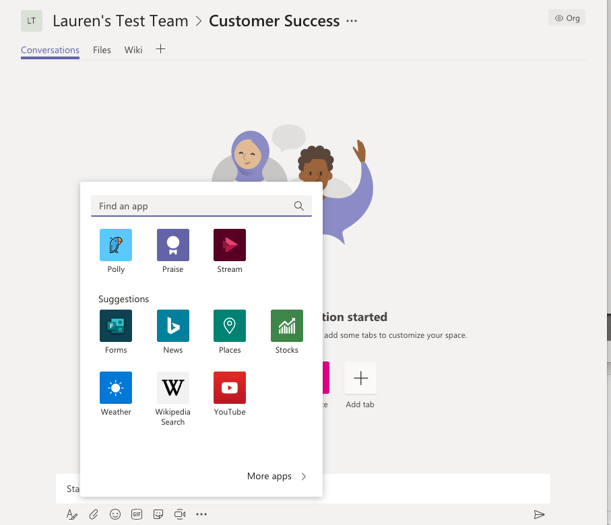The height and width of the screenshot is (525, 611).
Task: Switch to the Files tab
Action: (x=102, y=50)
